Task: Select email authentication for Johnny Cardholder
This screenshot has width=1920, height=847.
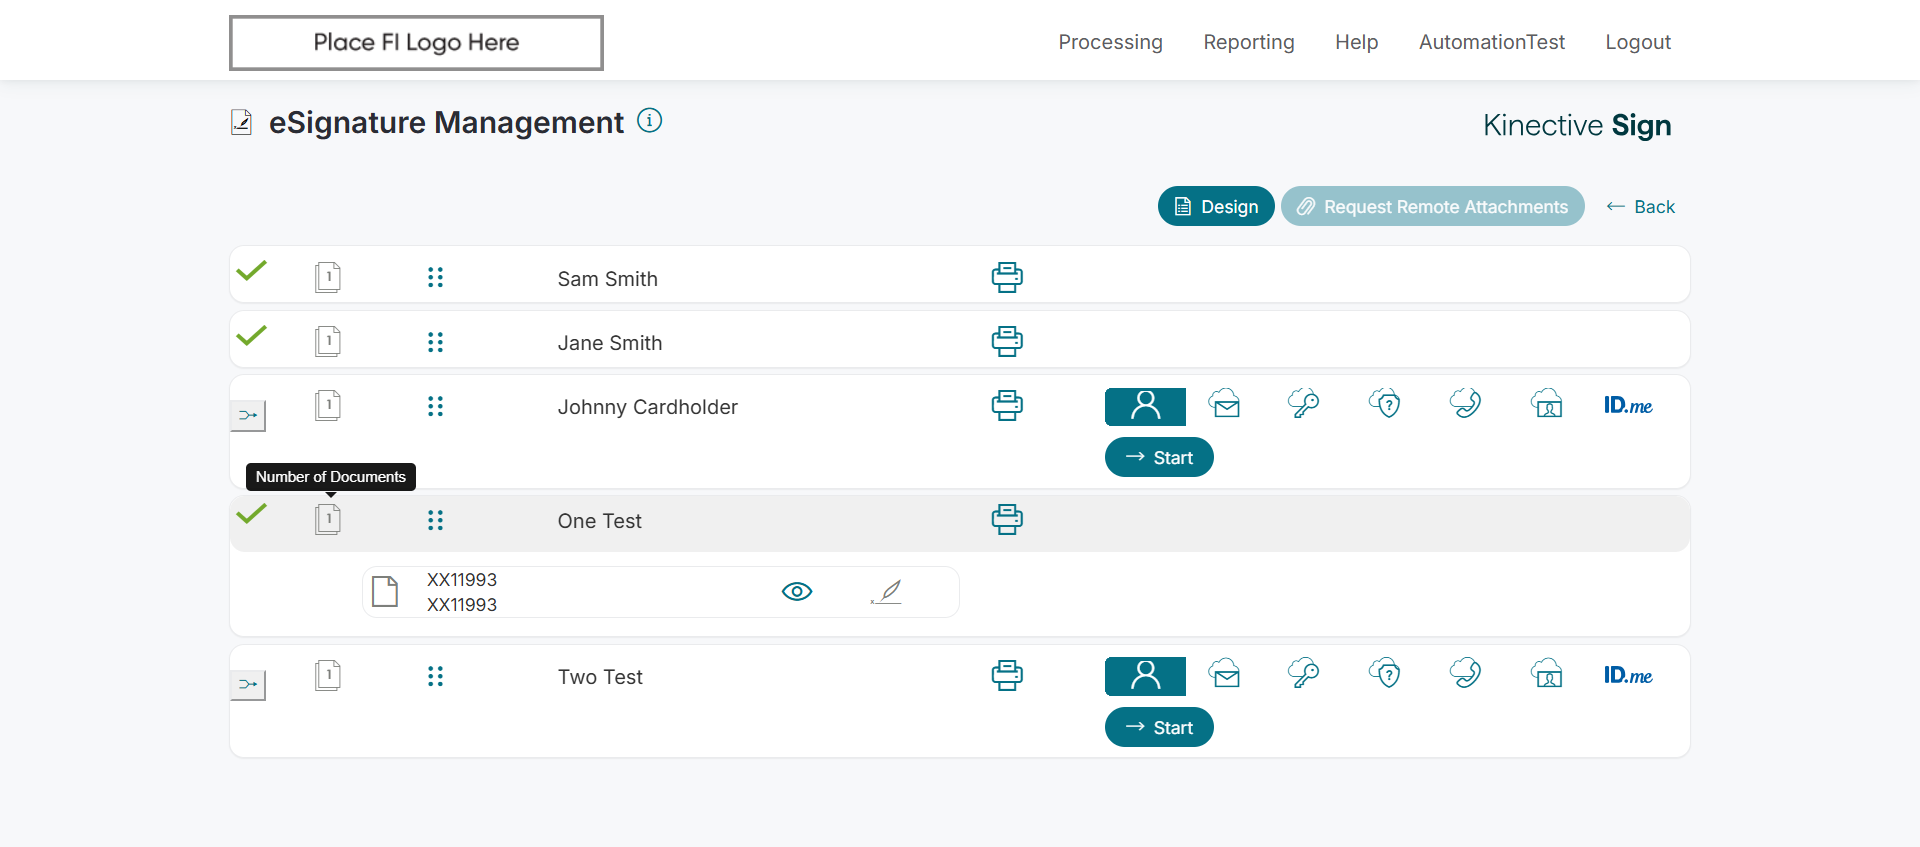Action: (x=1225, y=404)
